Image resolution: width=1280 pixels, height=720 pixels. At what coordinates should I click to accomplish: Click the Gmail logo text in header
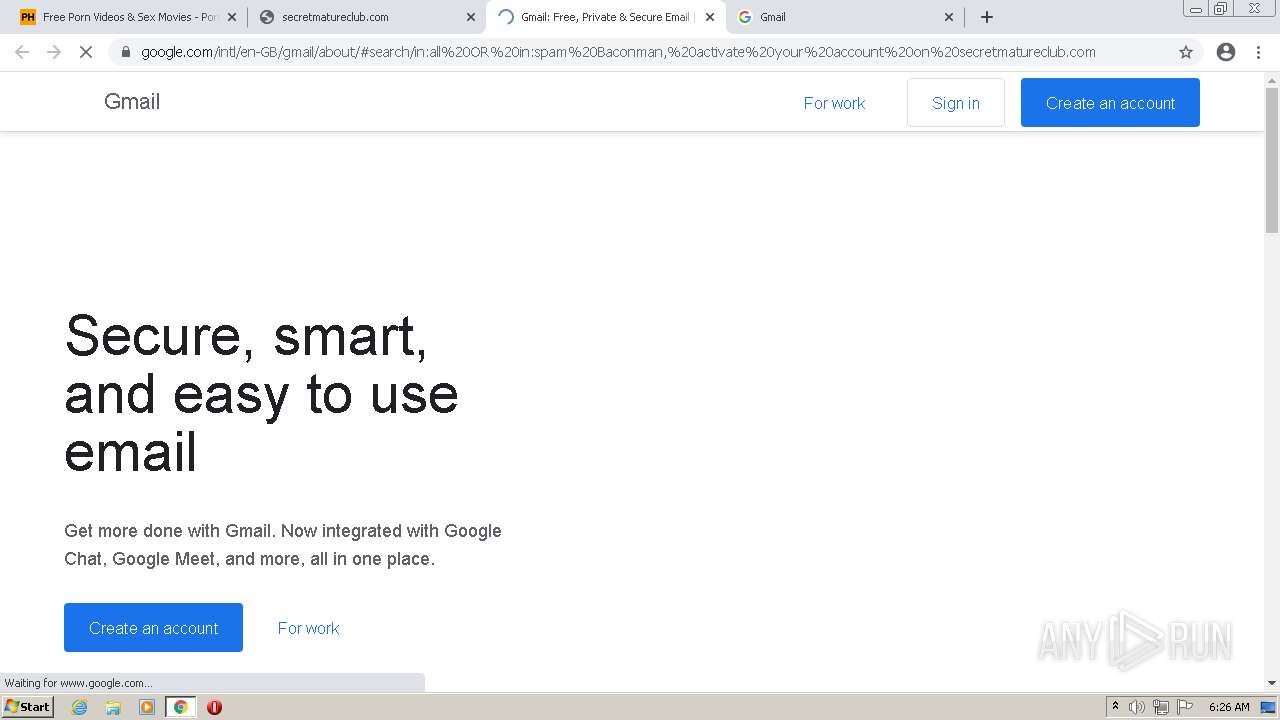pyautogui.click(x=132, y=101)
